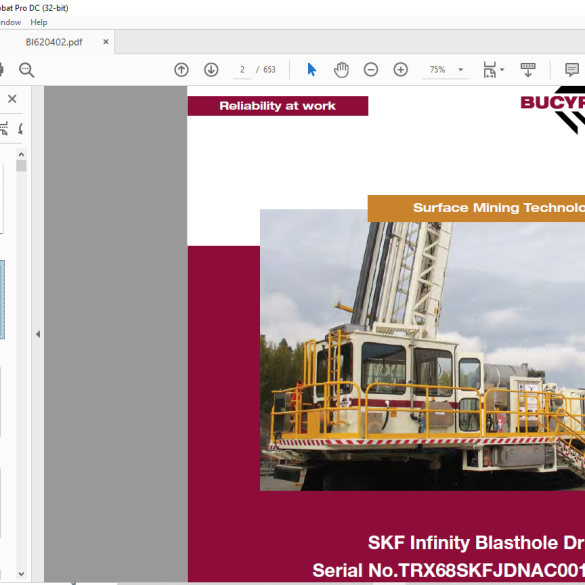
Task: Collapse the navigation pane with side arrow
Action: click(38, 334)
